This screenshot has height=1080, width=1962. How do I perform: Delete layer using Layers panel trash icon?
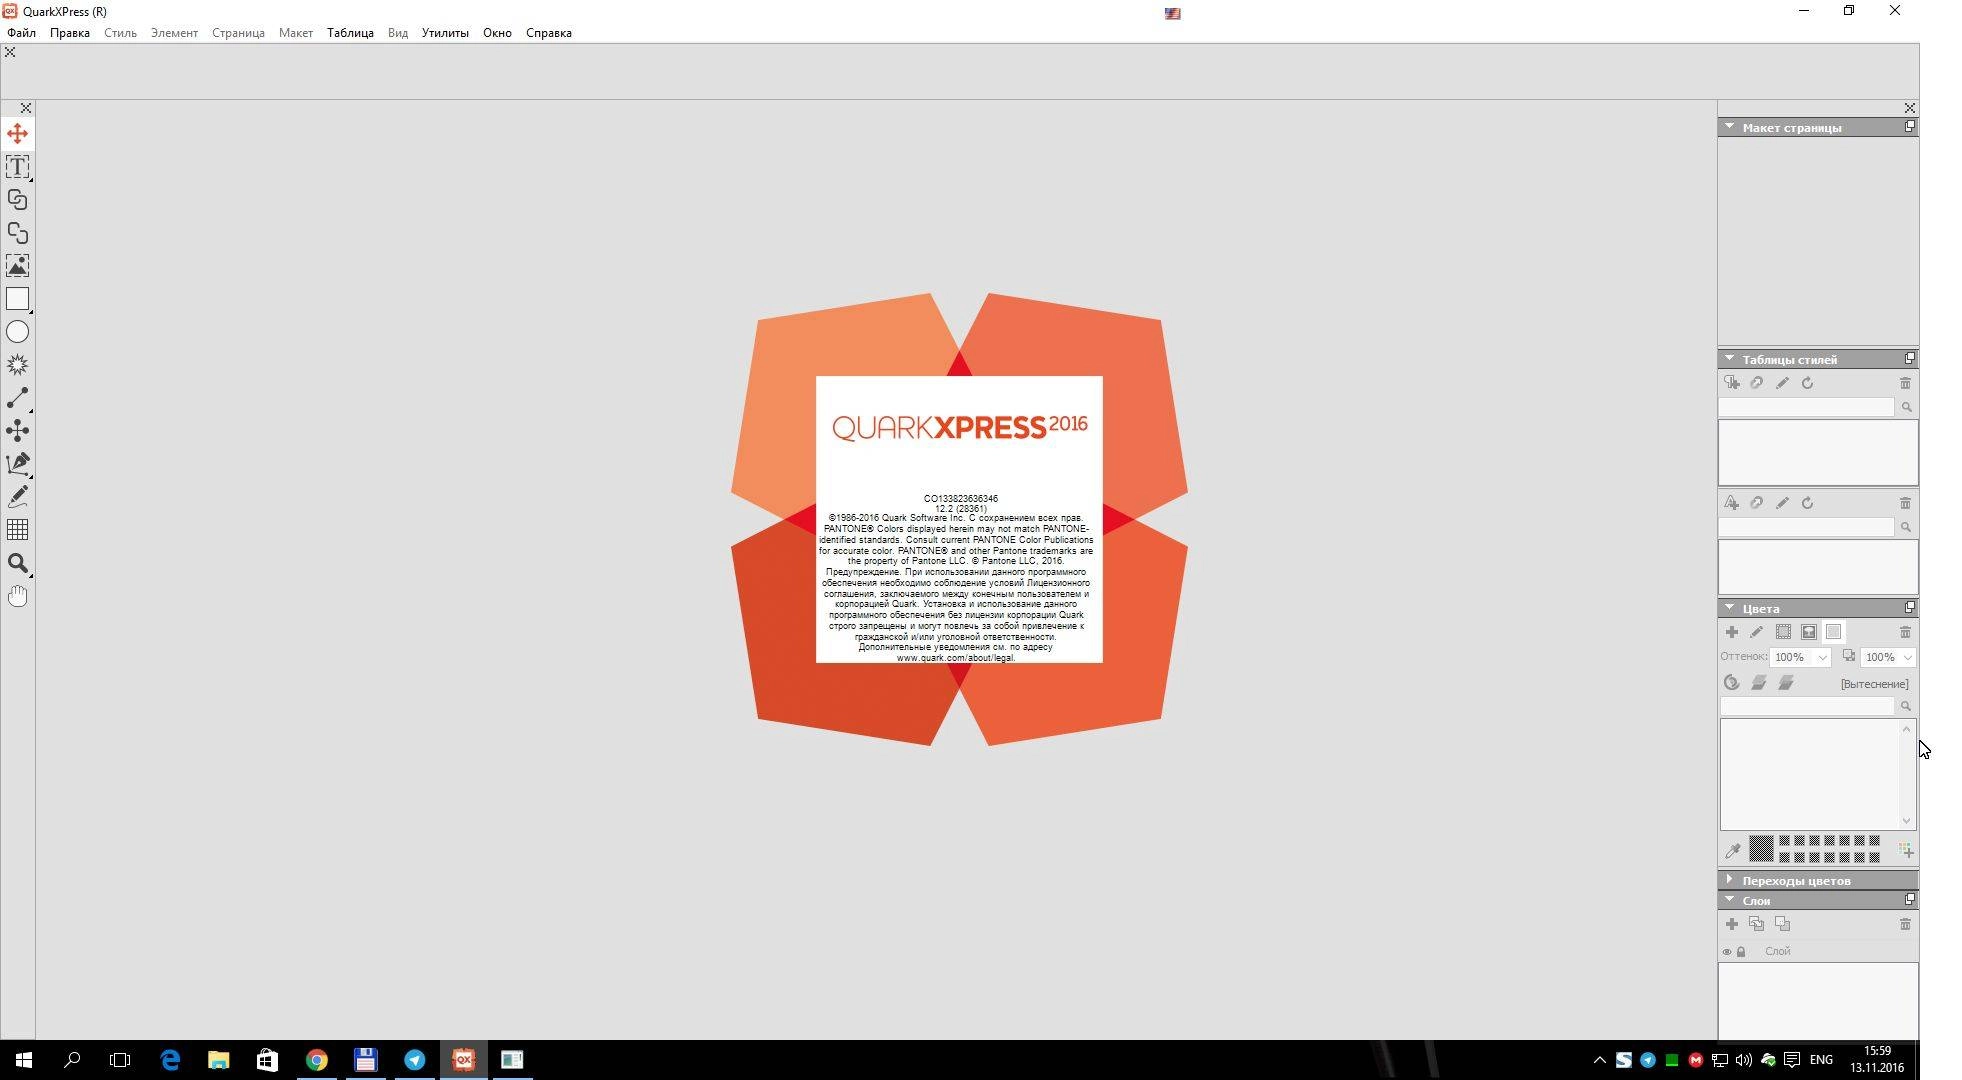[x=1905, y=924]
